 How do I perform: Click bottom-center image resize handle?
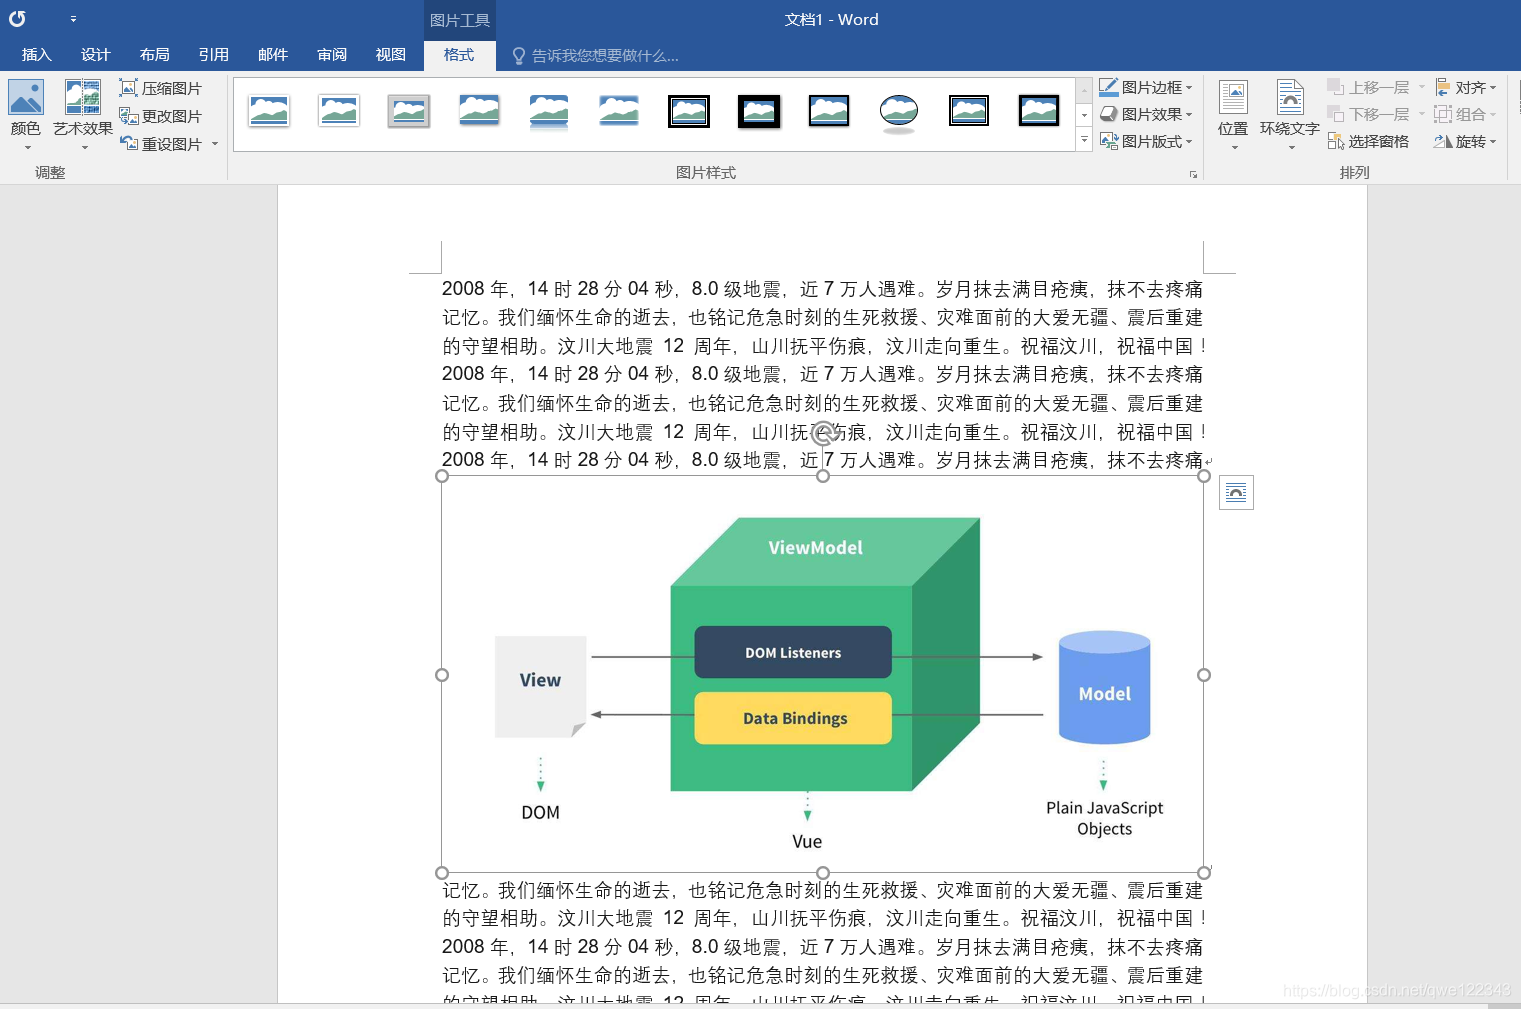pyautogui.click(x=823, y=873)
